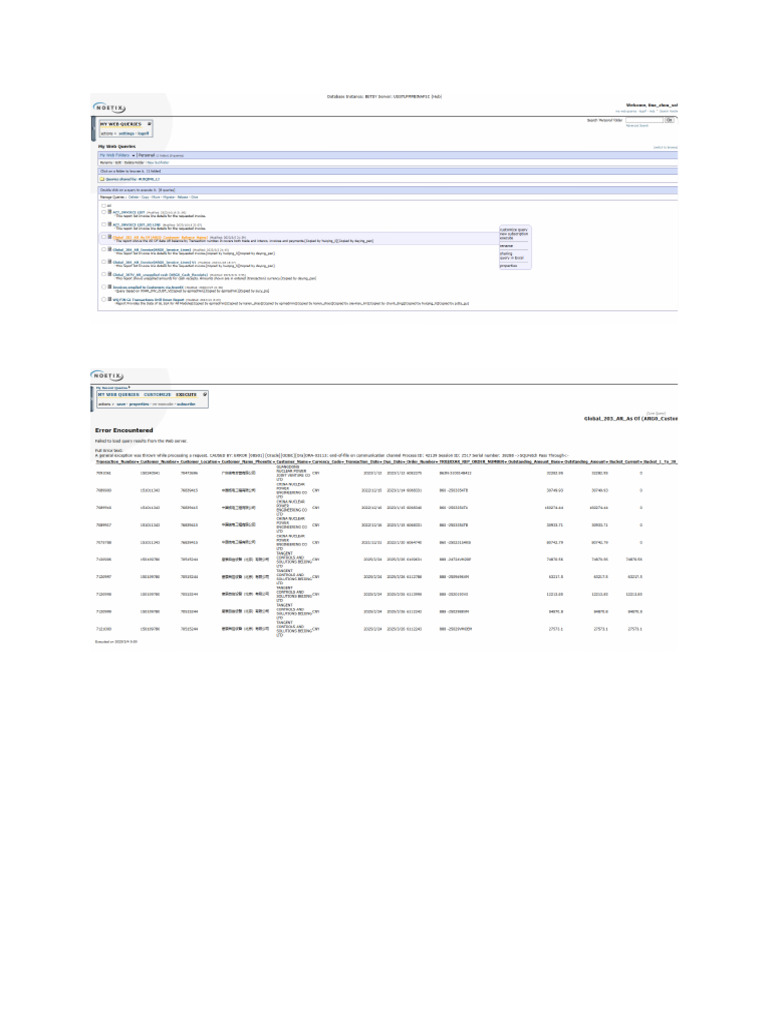Screen dimensions: 768x1024
Task: Open the Transaction_Number column dropdown
Action: pos(138,462)
